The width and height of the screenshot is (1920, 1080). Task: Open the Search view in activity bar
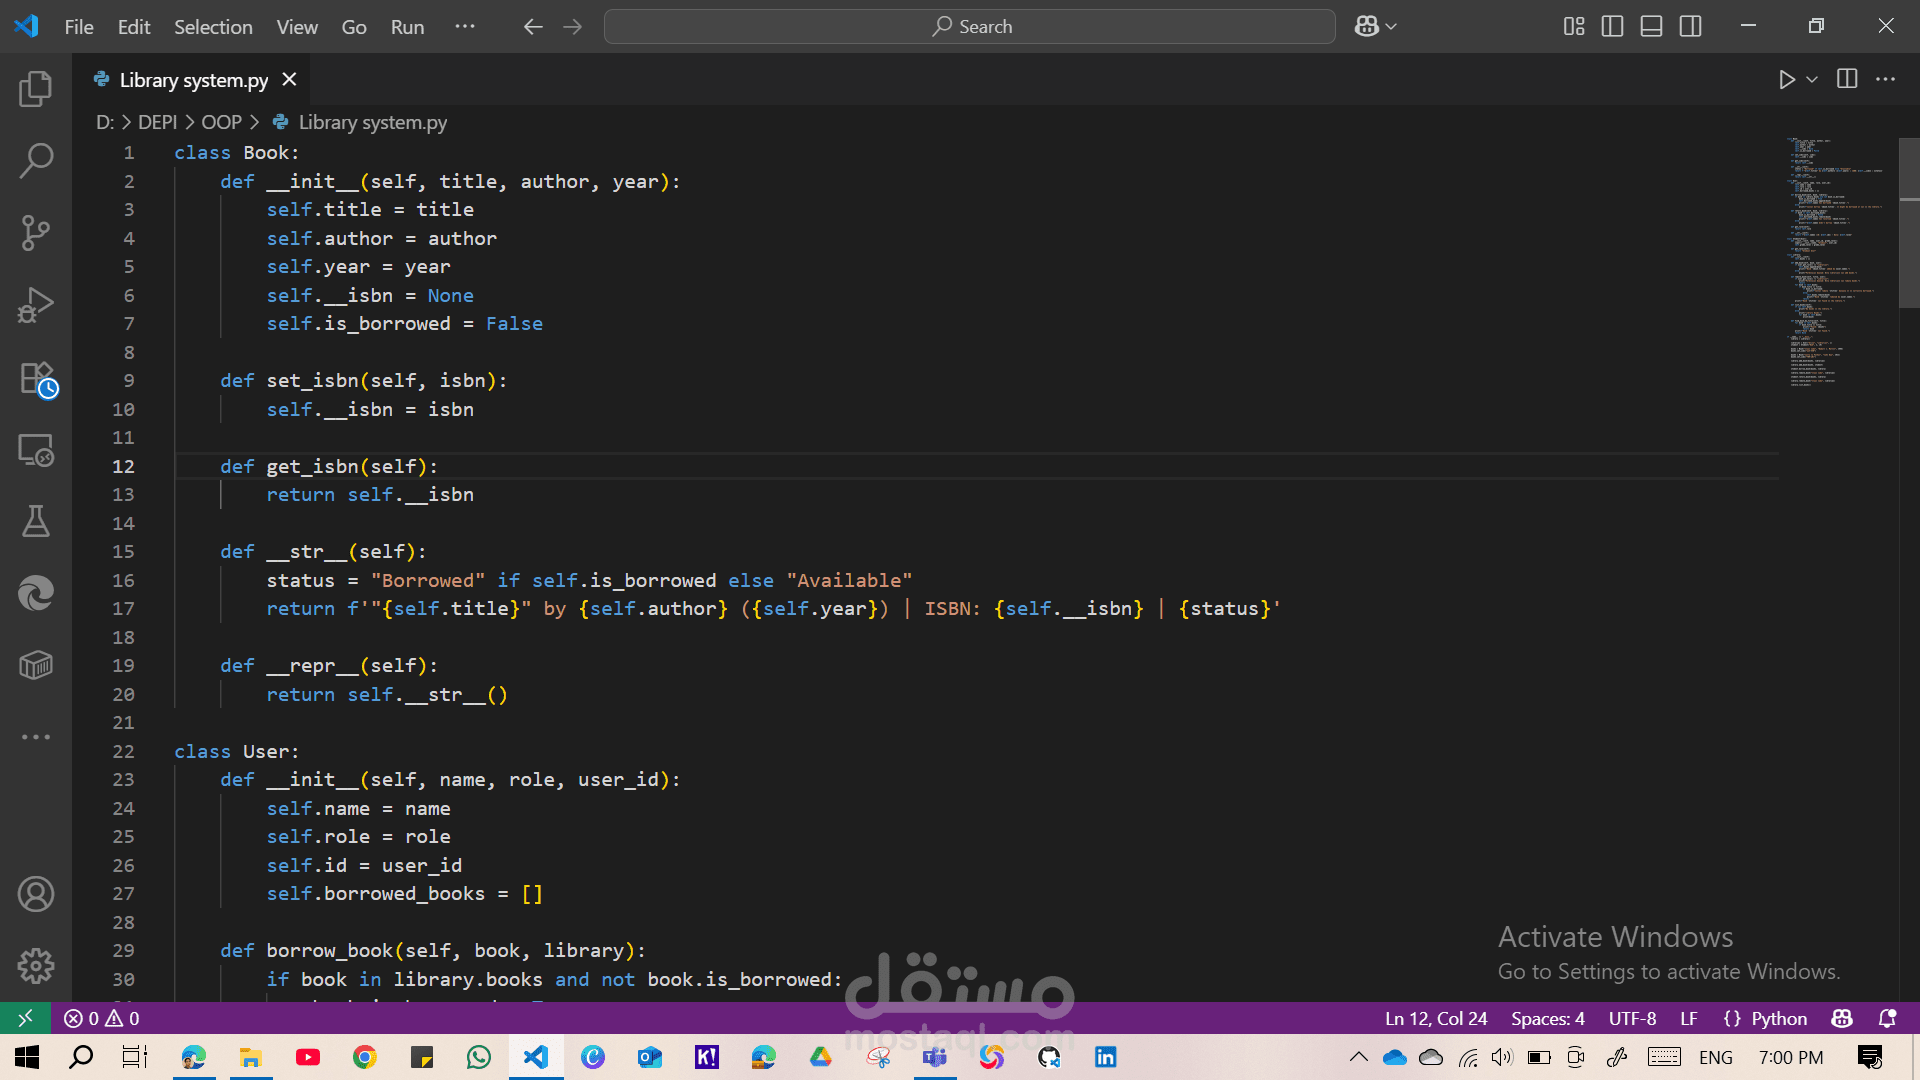pos(36,160)
